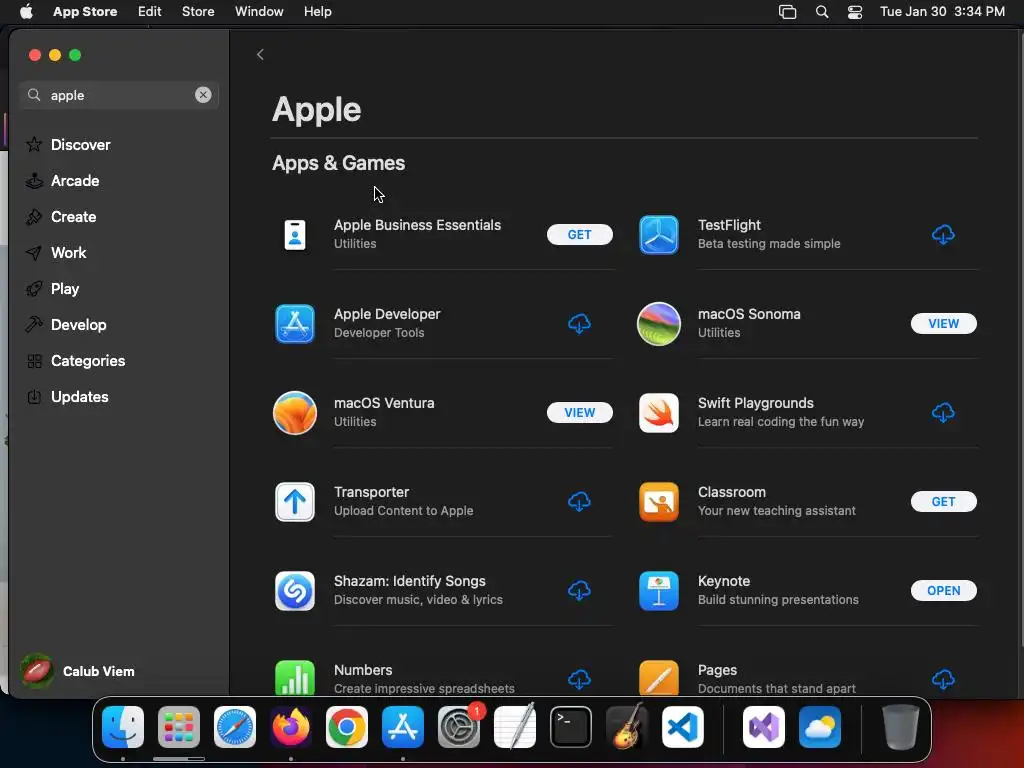Image resolution: width=1024 pixels, height=768 pixels.
Task: Download Numbers via cloud icon
Action: click(x=579, y=679)
